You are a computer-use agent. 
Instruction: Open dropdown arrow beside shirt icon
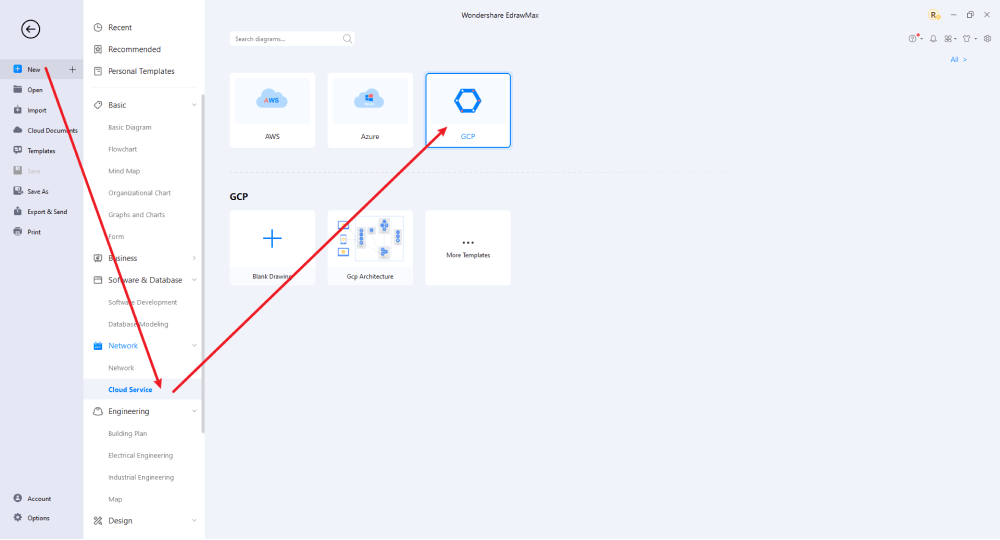(x=976, y=40)
